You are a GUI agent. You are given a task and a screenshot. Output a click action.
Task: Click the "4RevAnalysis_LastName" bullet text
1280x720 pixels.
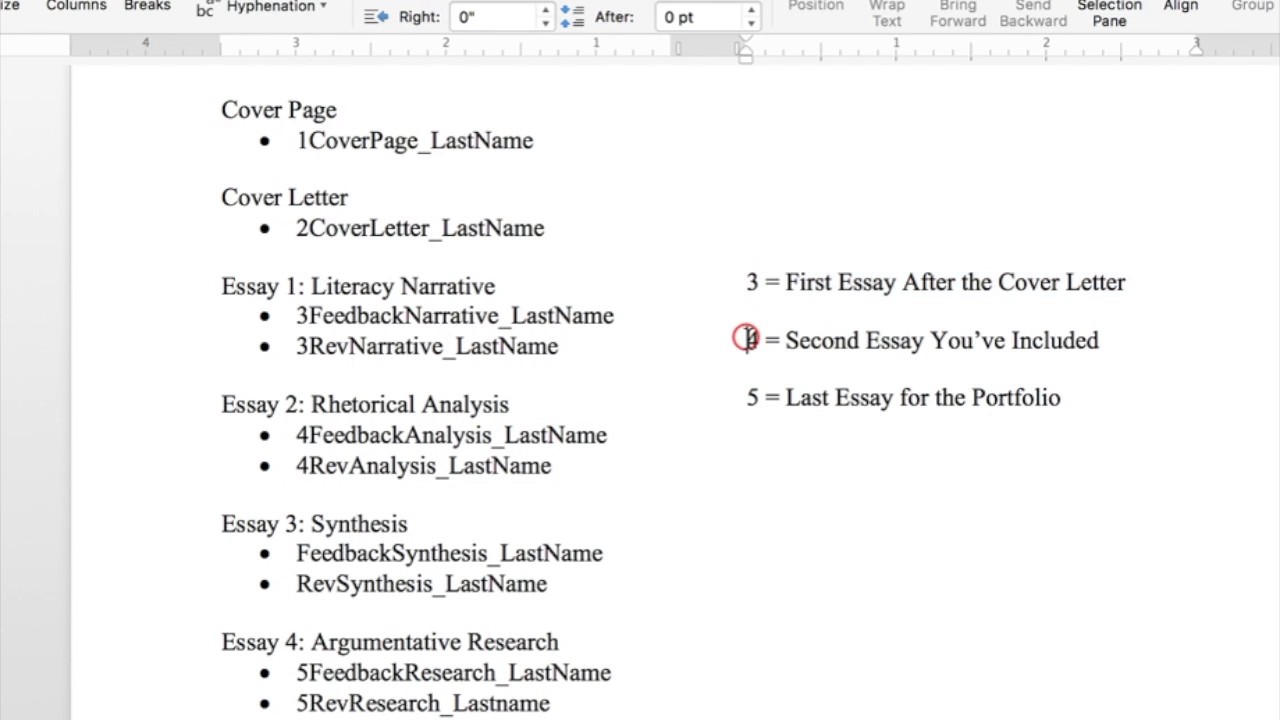[x=424, y=466]
